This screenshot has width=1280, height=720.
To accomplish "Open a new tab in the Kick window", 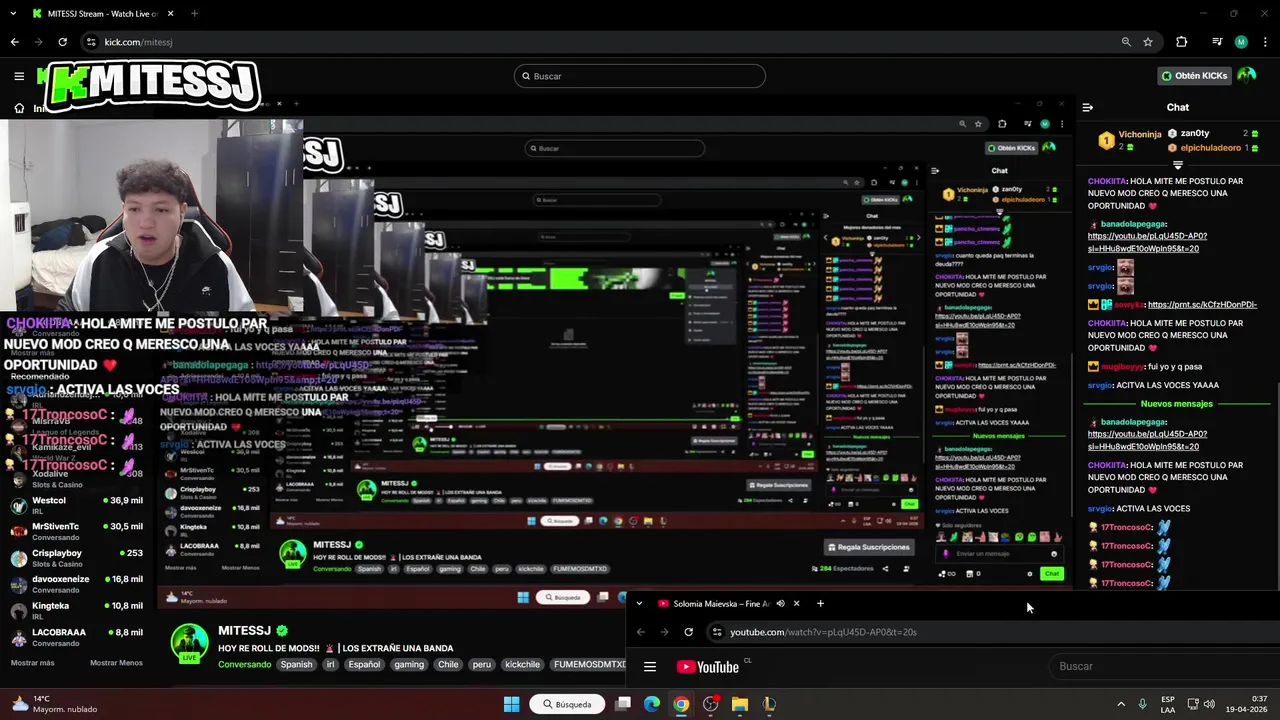I will pos(194,13).
